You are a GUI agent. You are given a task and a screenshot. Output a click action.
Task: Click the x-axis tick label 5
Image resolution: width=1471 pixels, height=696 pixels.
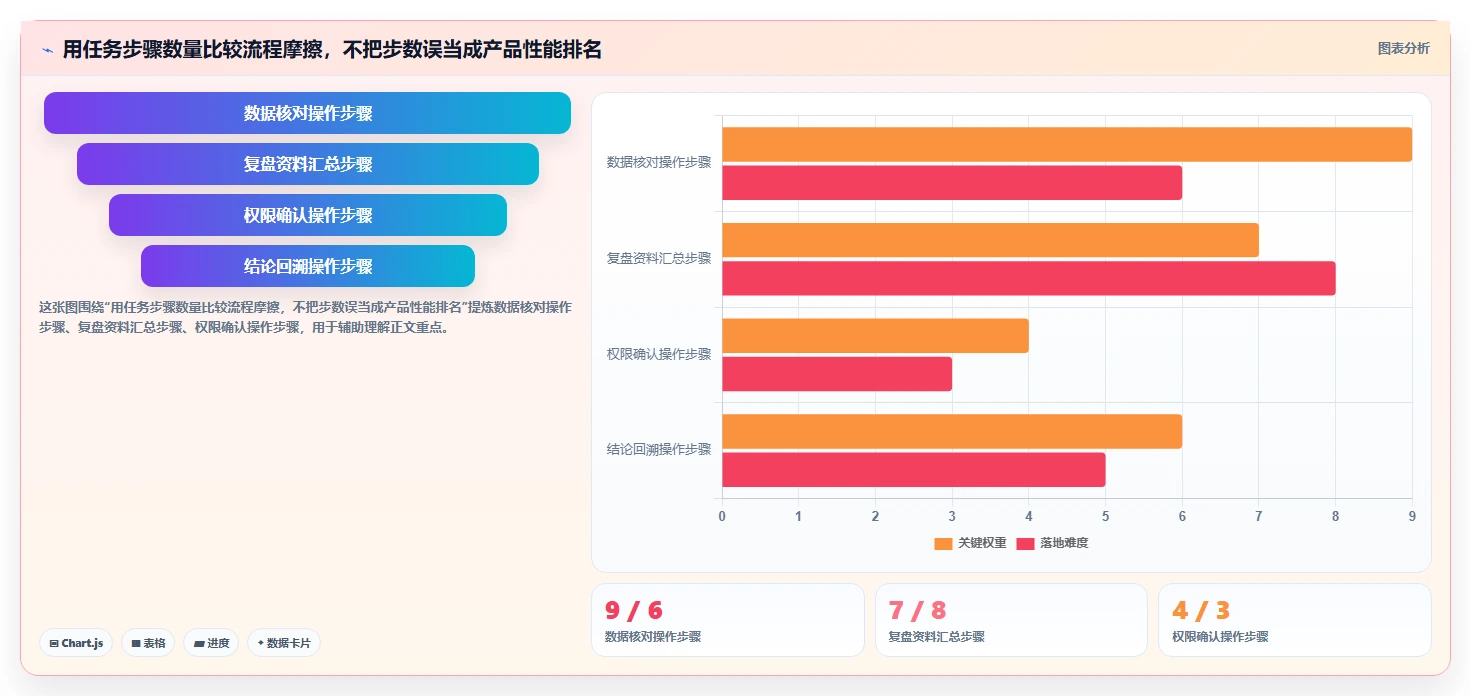click(x=1105, y=516)
